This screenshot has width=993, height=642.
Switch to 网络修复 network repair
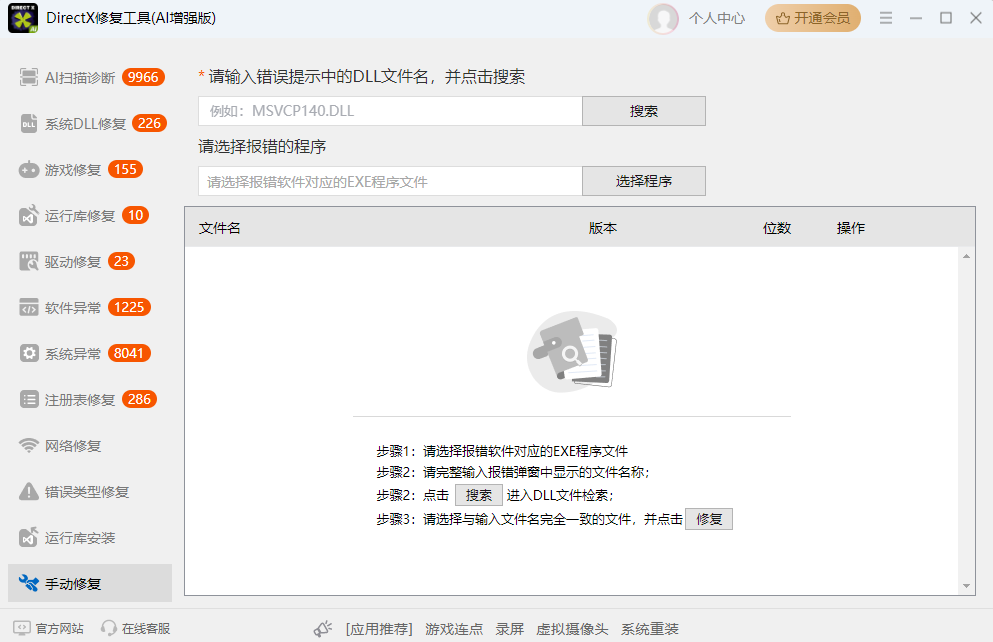[70, 445]
